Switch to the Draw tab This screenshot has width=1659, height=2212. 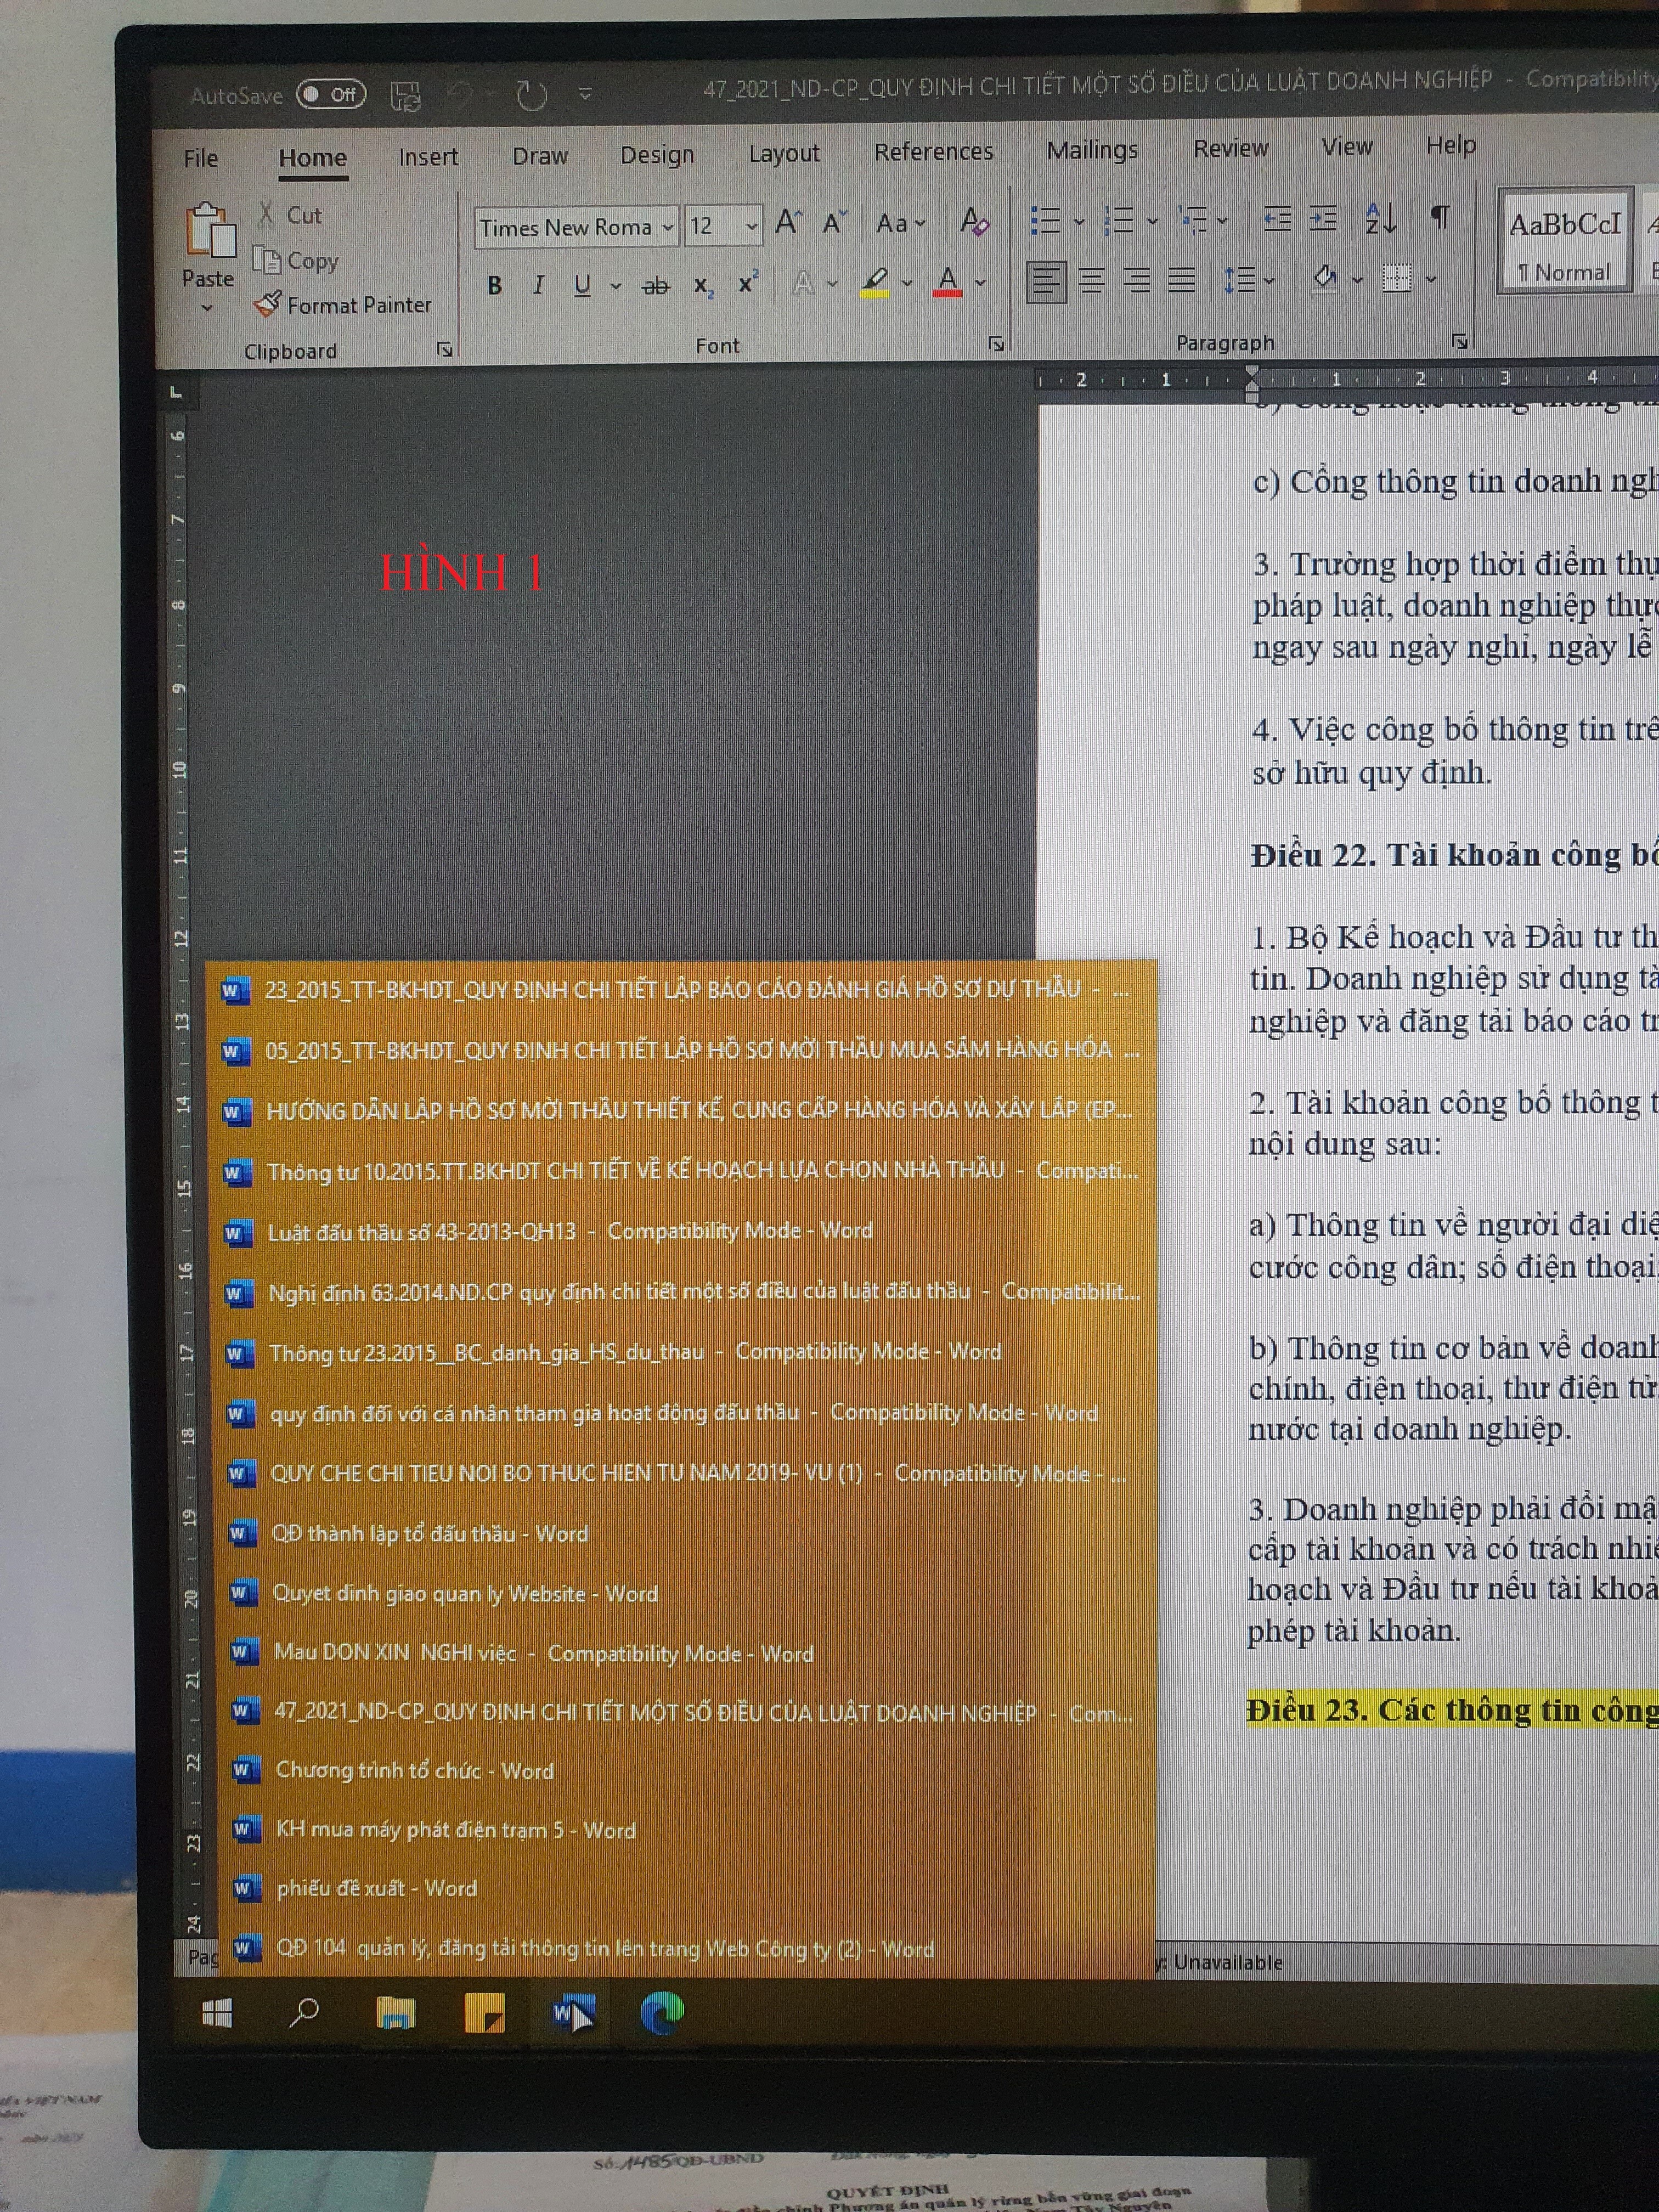(x=540, y=156)
